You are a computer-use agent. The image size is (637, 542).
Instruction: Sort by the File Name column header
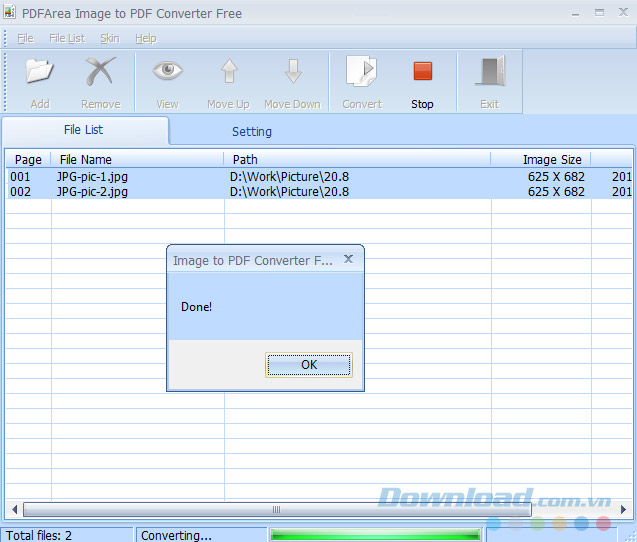tap(137, 159)
